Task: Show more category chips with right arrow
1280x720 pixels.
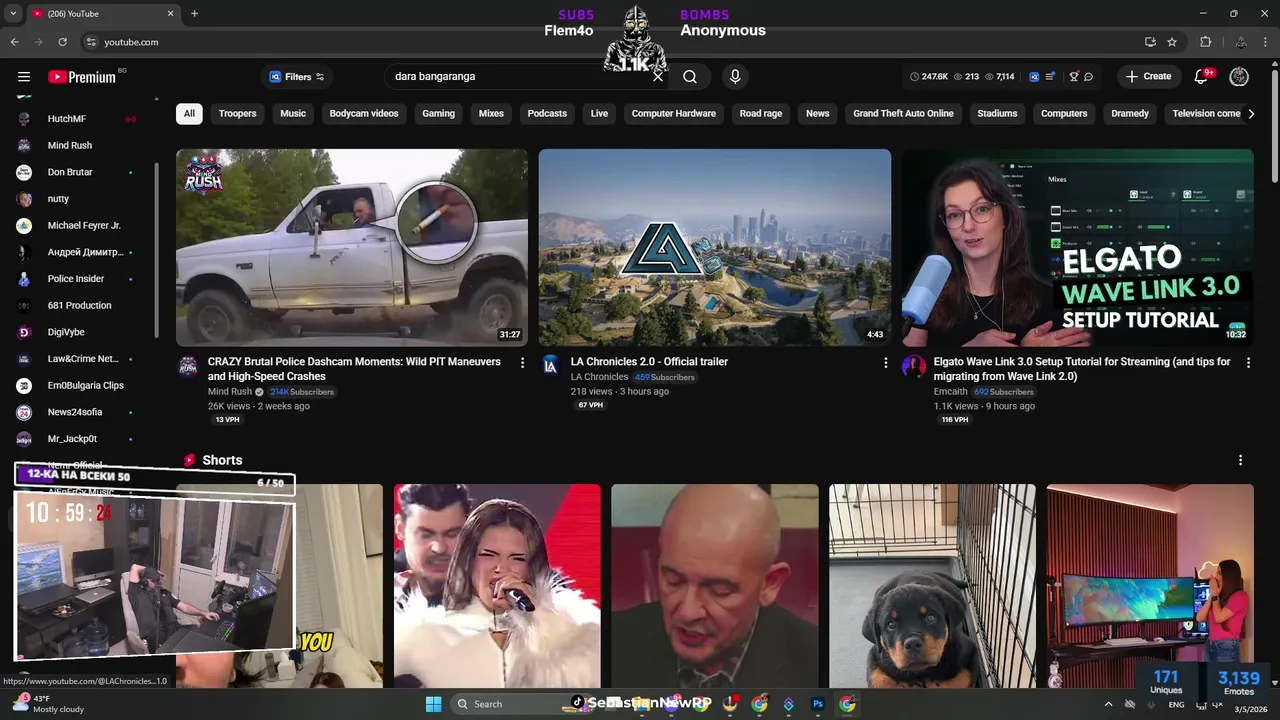Action: tap(1251, 113)
